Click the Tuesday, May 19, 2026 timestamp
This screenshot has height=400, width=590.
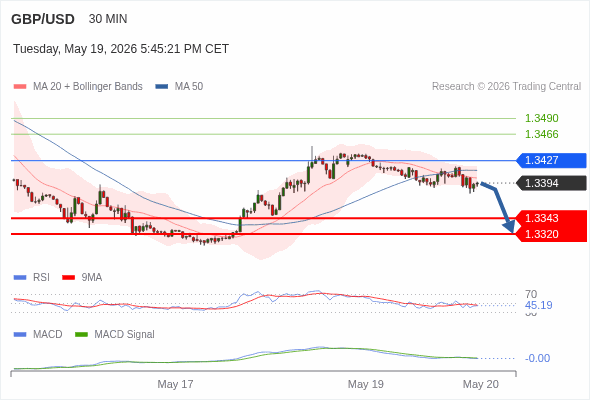coord(121,49)
